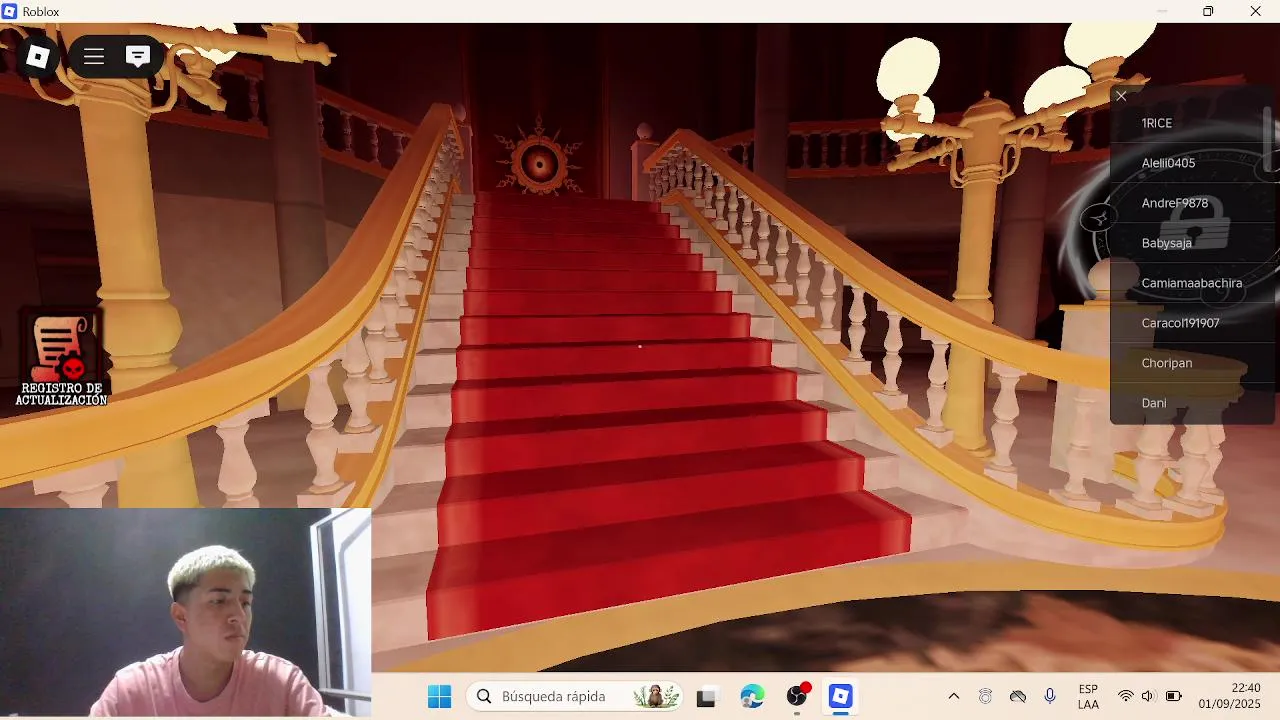Screen dimensions: 1280x720
Task: Click the microphone tray icon
Action: (x=1050, y=696)
